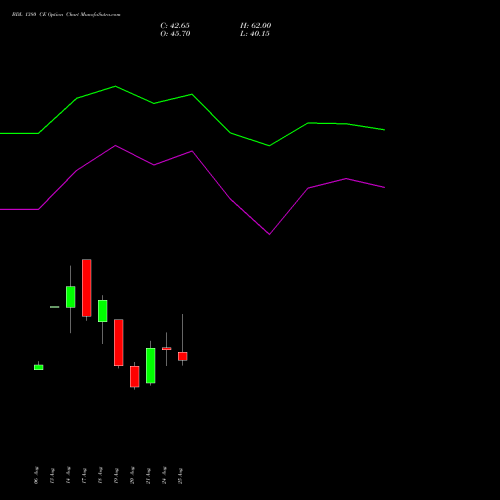The image size is (500, 500).
Task: Click the red candle above 20 Aug
Action: 135,377
